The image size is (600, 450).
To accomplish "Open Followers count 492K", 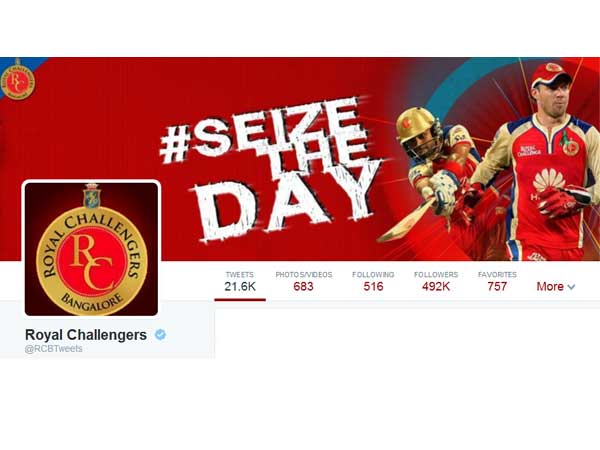I will [436, 281].
